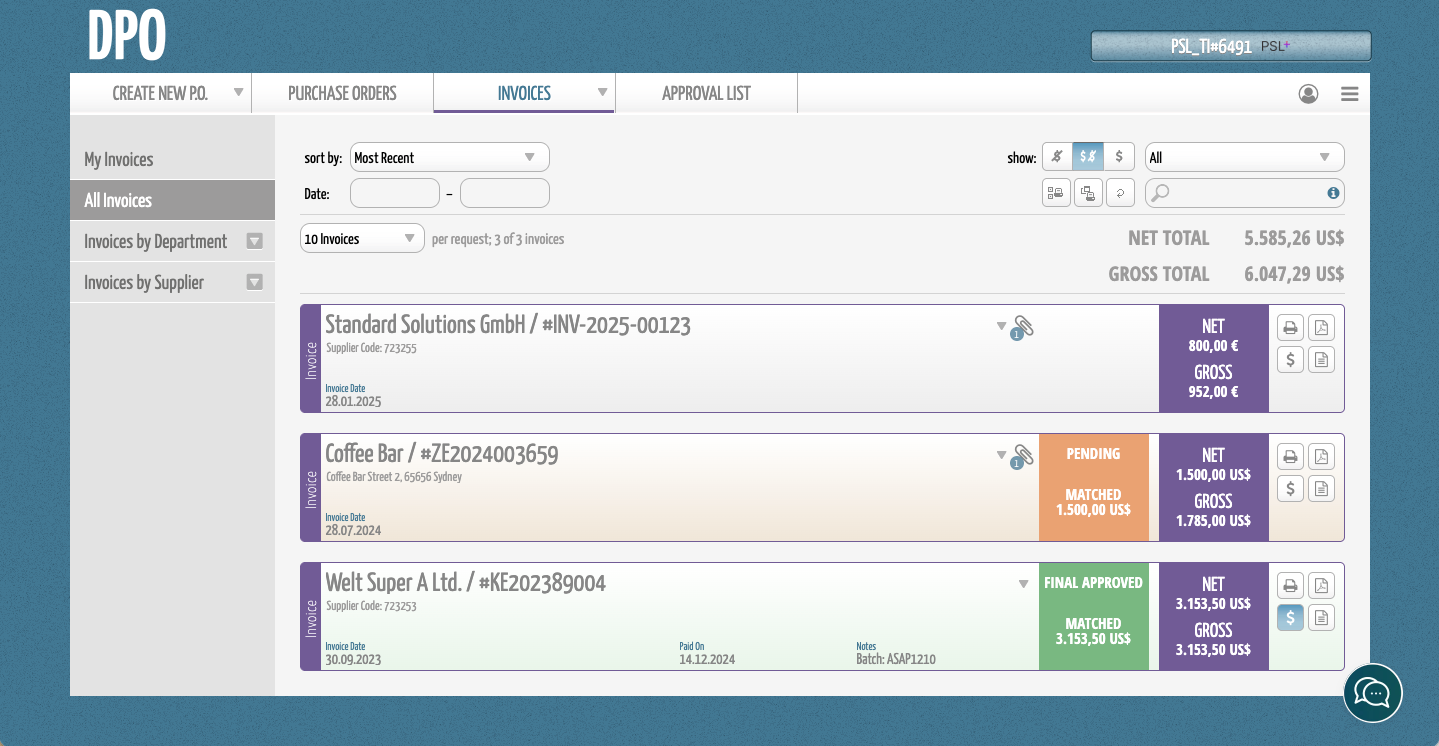Open the user account icon
Screen dimensions: 1439x746
1308,94
